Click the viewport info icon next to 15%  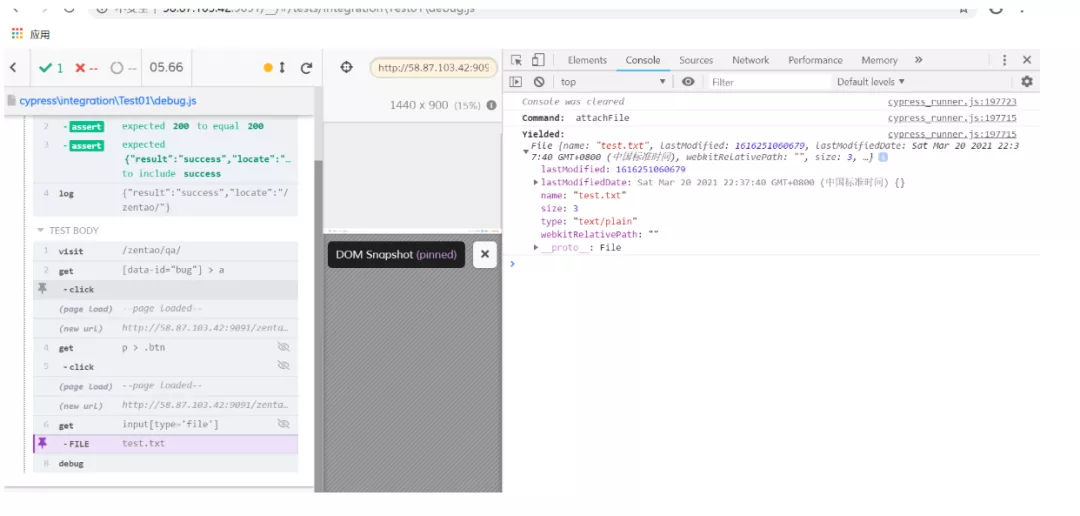coord(491,105)
